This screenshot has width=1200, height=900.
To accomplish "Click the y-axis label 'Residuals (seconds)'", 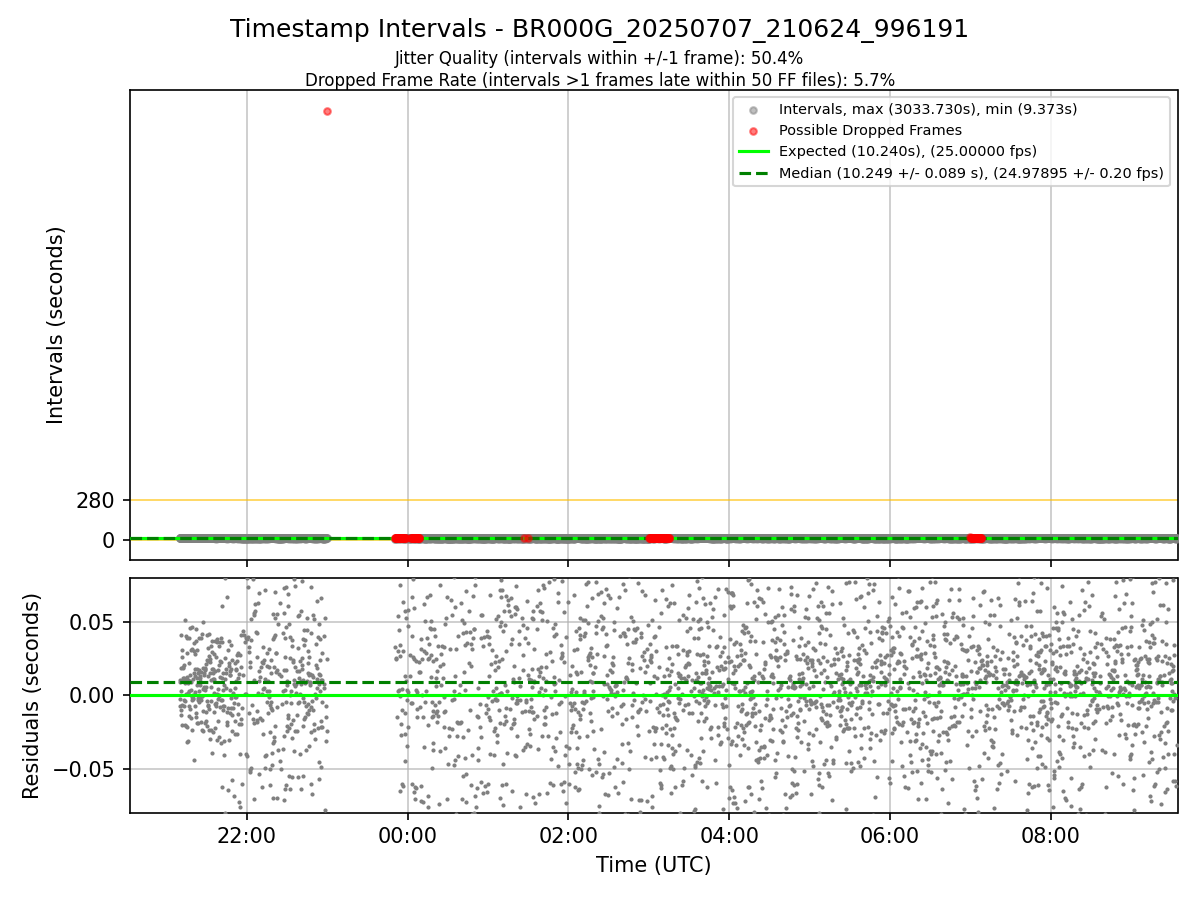I will (32, 696).
